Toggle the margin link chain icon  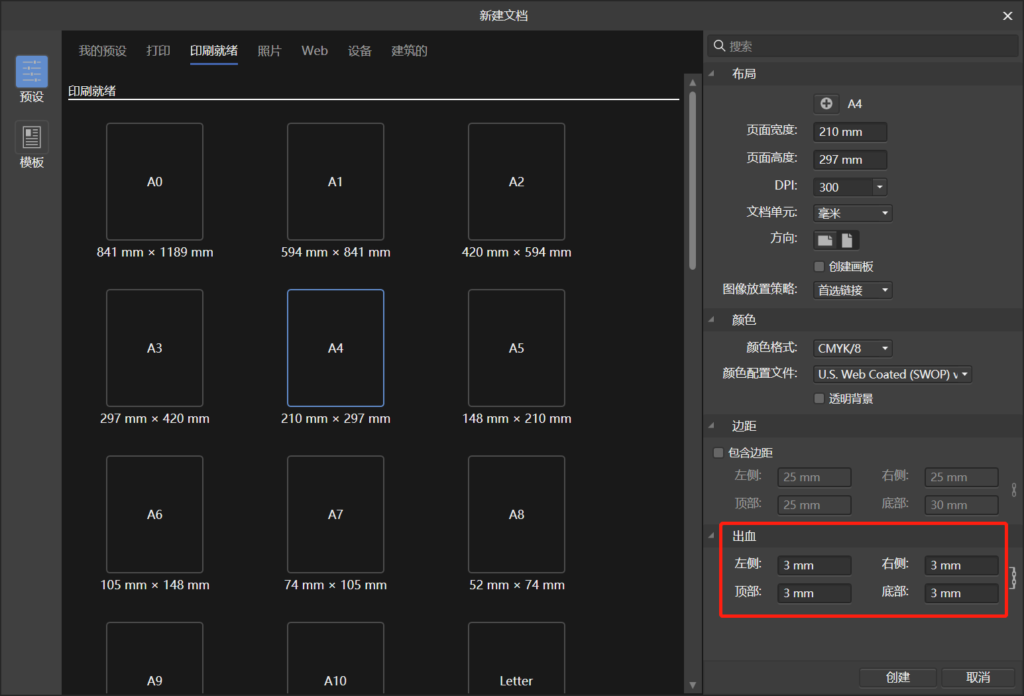[1014, 490]
